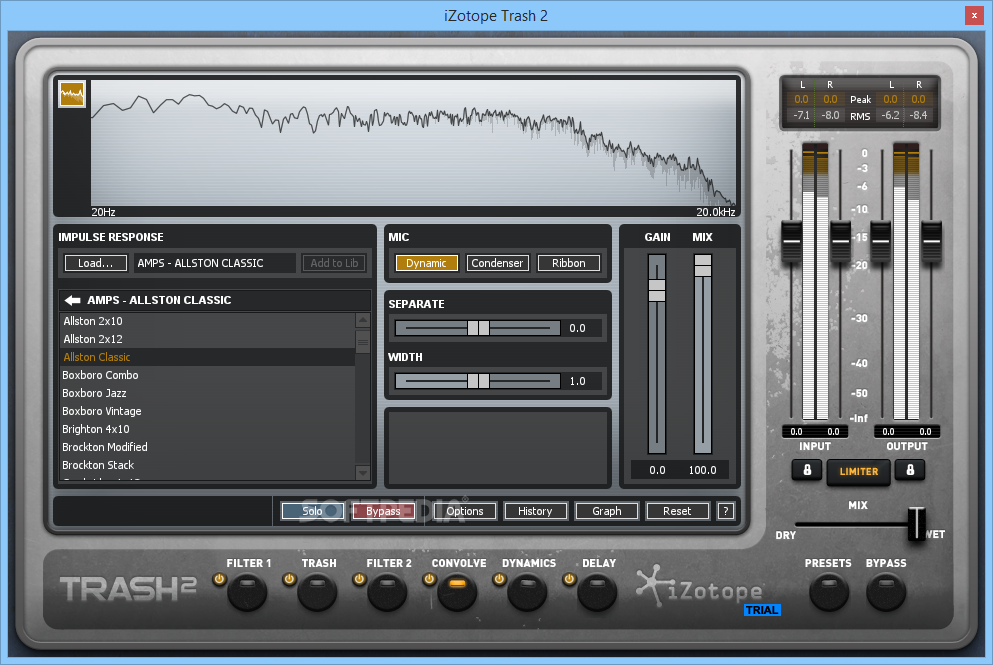
Task: Open the Trash module knob
Action: point(317,592)
